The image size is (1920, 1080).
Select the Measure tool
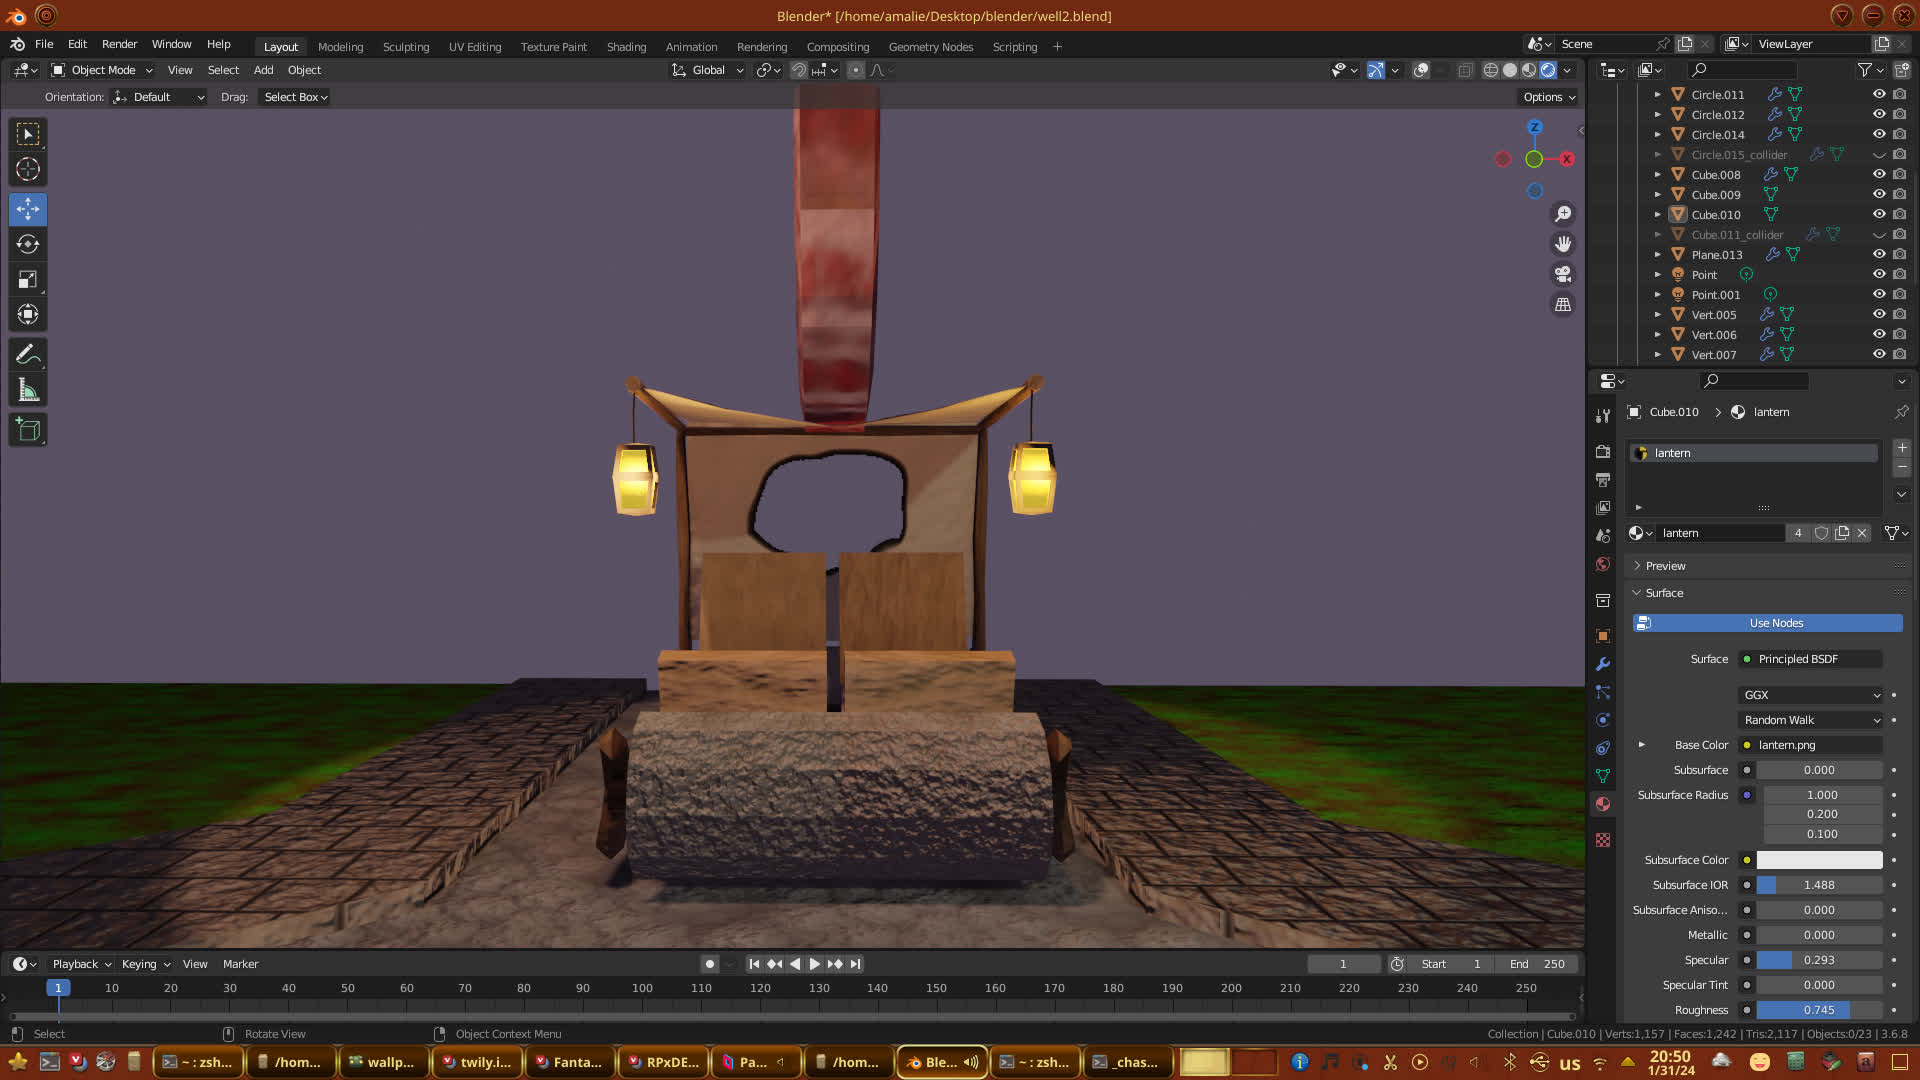(x=28, y=390)
